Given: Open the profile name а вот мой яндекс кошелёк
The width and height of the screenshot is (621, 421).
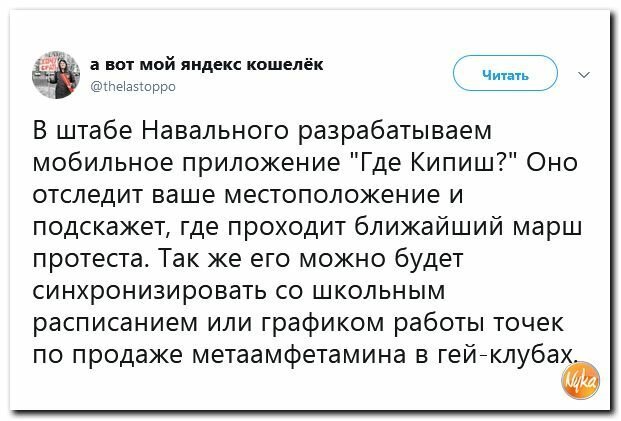Looking at the screenshot, I should tap(206, 64).
